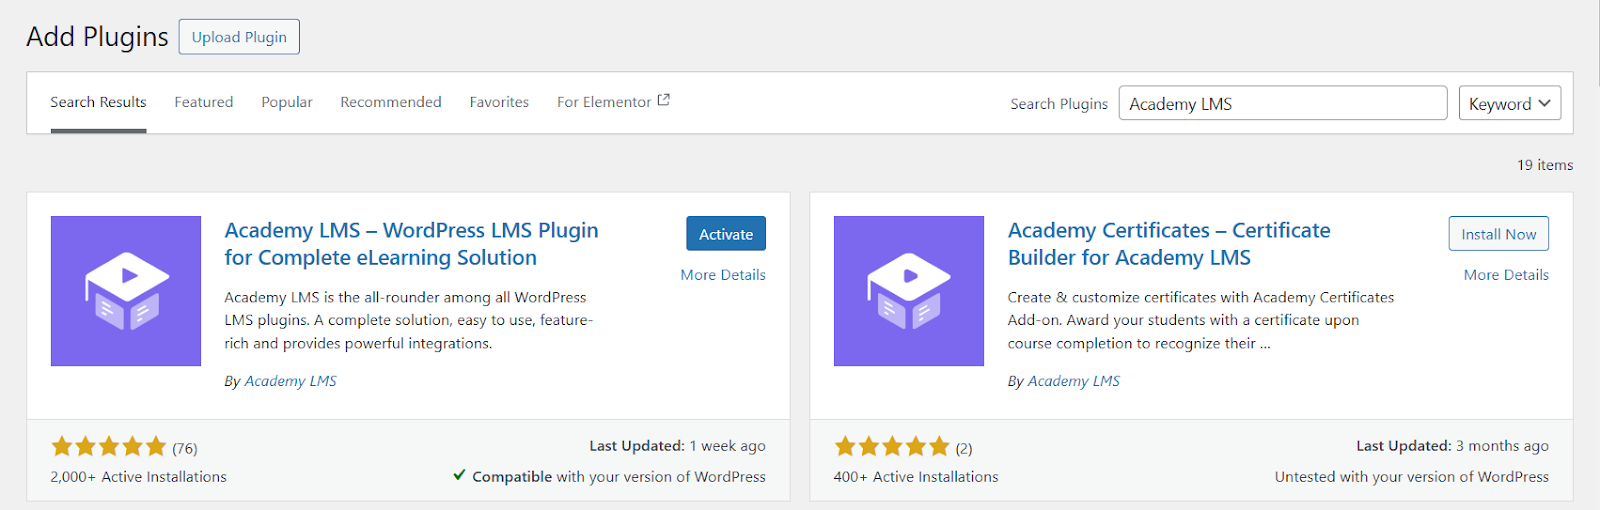Click the Upload Plugin button

pos(239,37)
